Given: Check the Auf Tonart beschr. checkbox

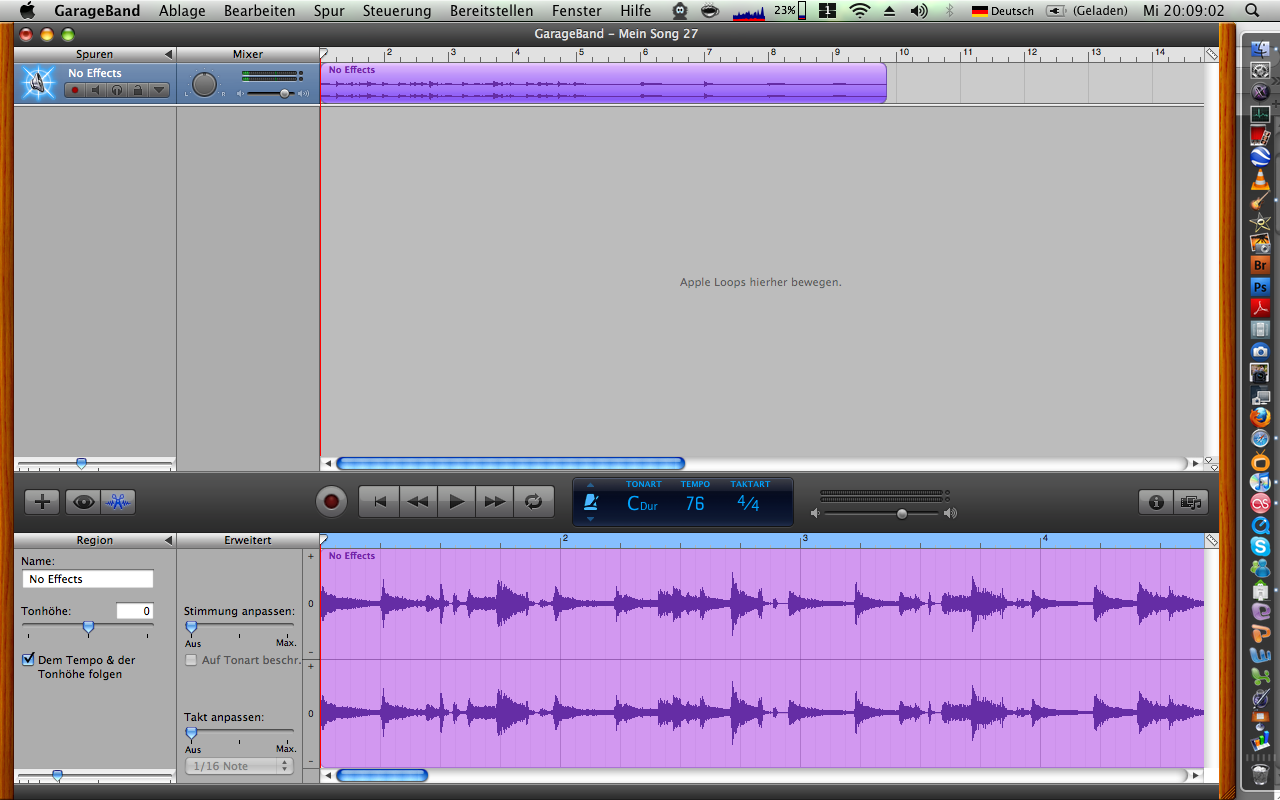Looking at the screenshot, I should pos(191,660).
